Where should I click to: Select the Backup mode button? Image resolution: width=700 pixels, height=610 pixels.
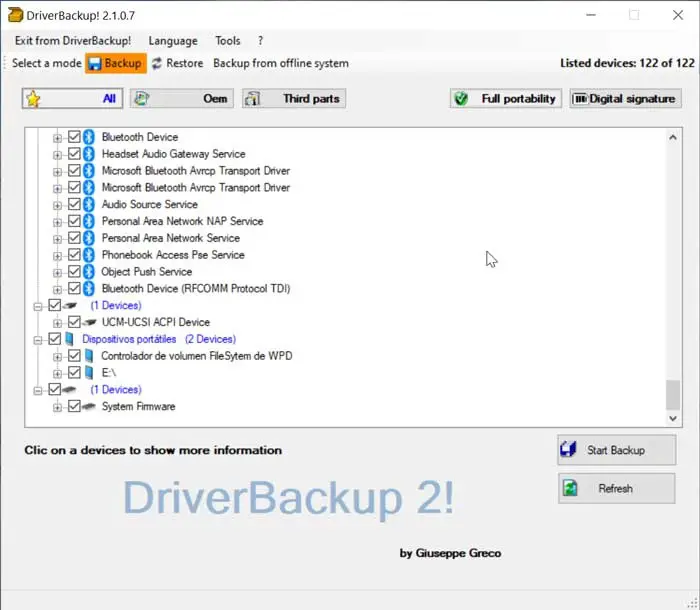pyautogui.click(x=116, y=63)
